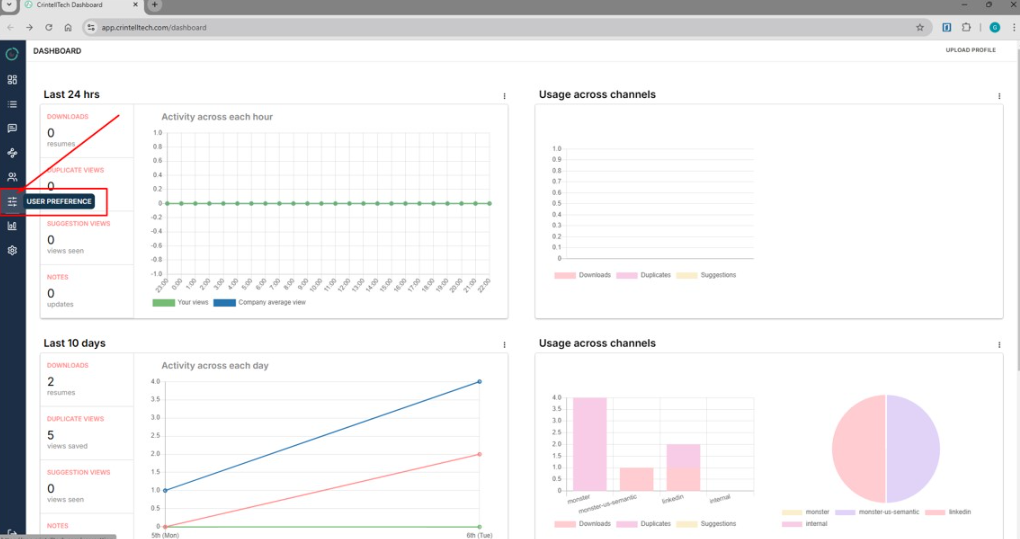Click the Last 10 days heading
The height and width of the screenshot is (539, 1020).
[74, 343]
